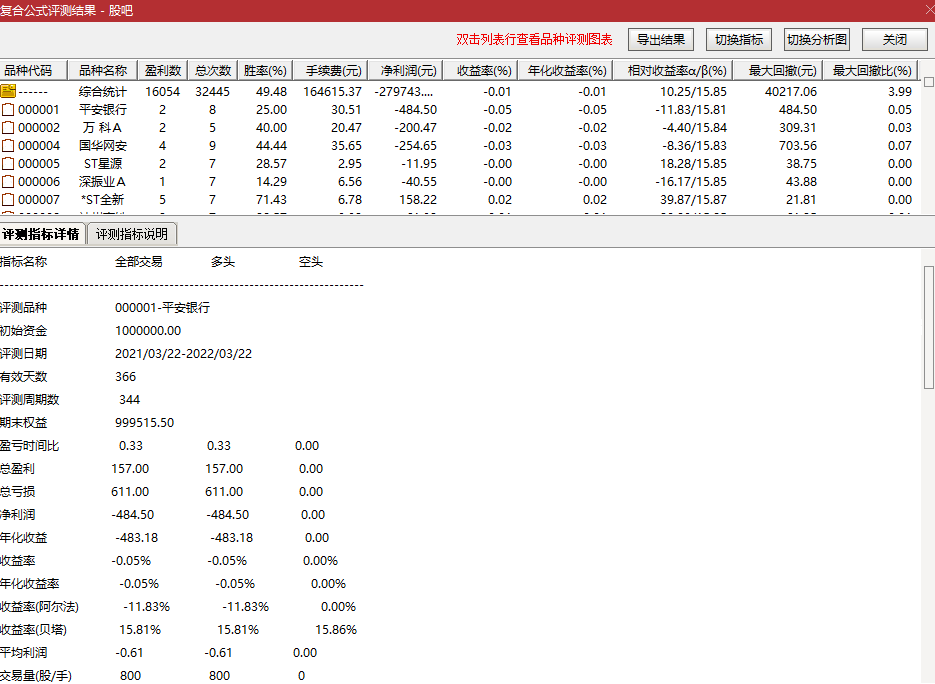Sort by the 盈利数 column header
Viewport: 935px width, 684px height.
click(x=163, y=70)
